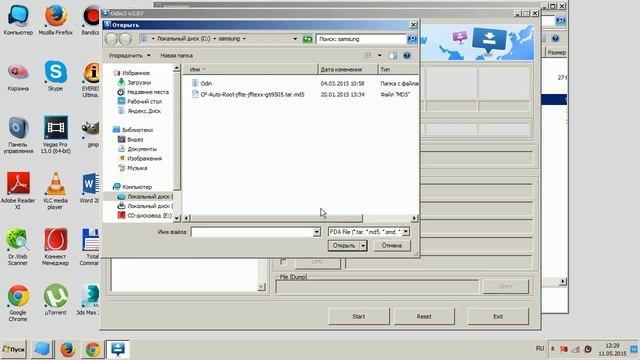Launch Skype desktop icon

pos(56,76)
